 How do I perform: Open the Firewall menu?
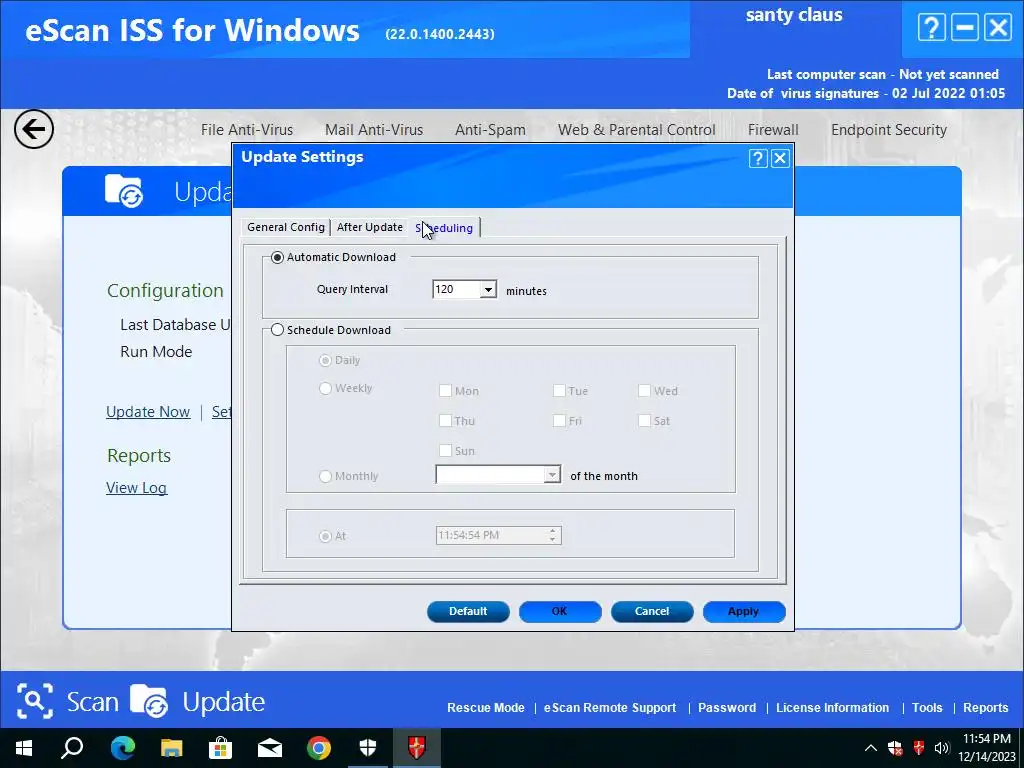click(x=773, y=130)
